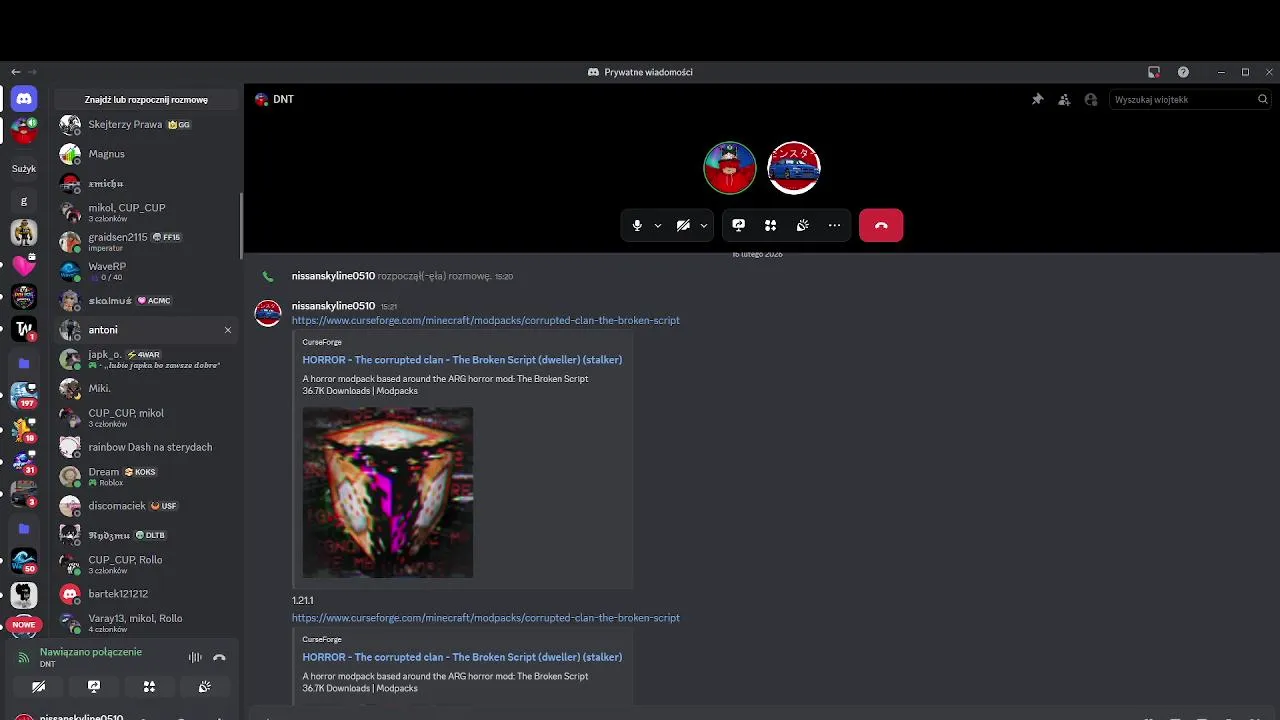Image resolution: width=1280 pixels, height=720 pixels.
Task: Open discomaciek conversation
Action: tap(146, 506)
